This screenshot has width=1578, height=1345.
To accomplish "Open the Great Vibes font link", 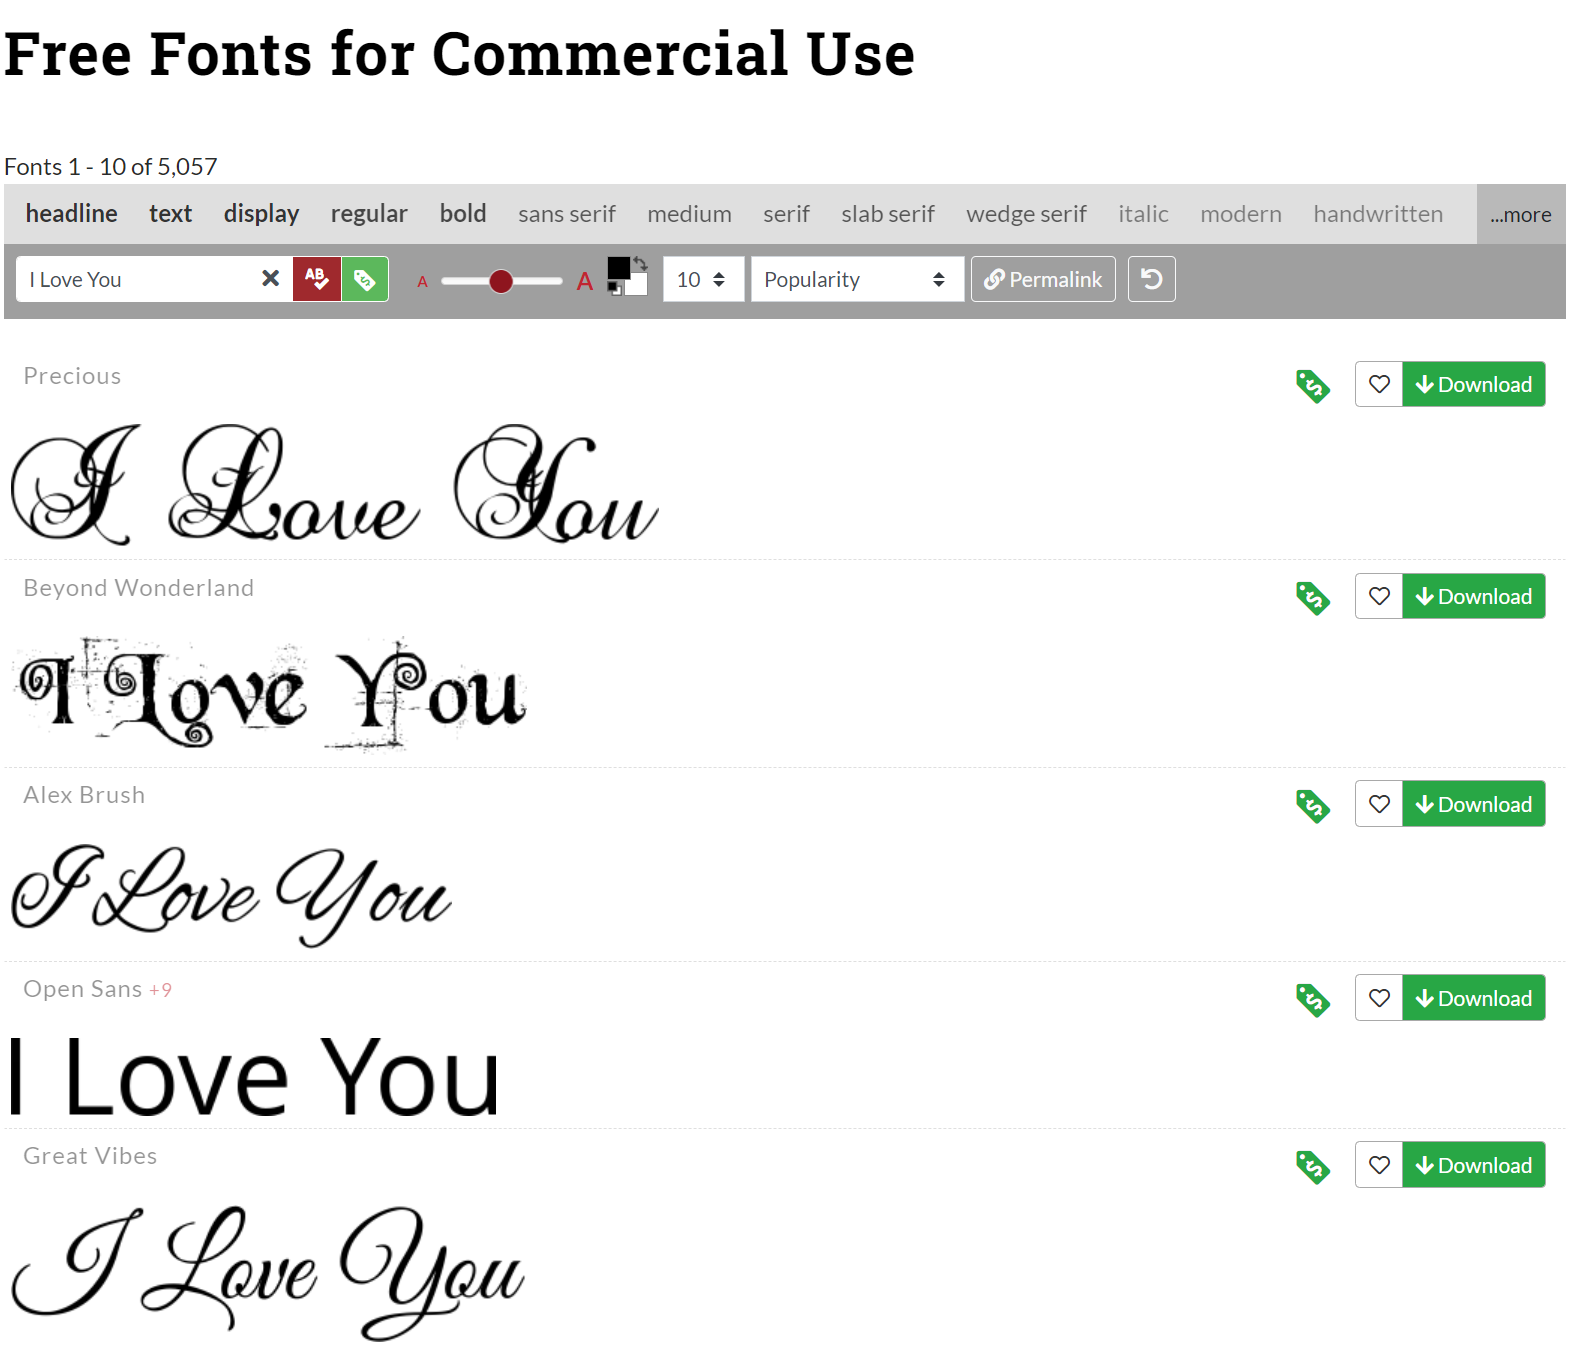I will click(90, 1156).
